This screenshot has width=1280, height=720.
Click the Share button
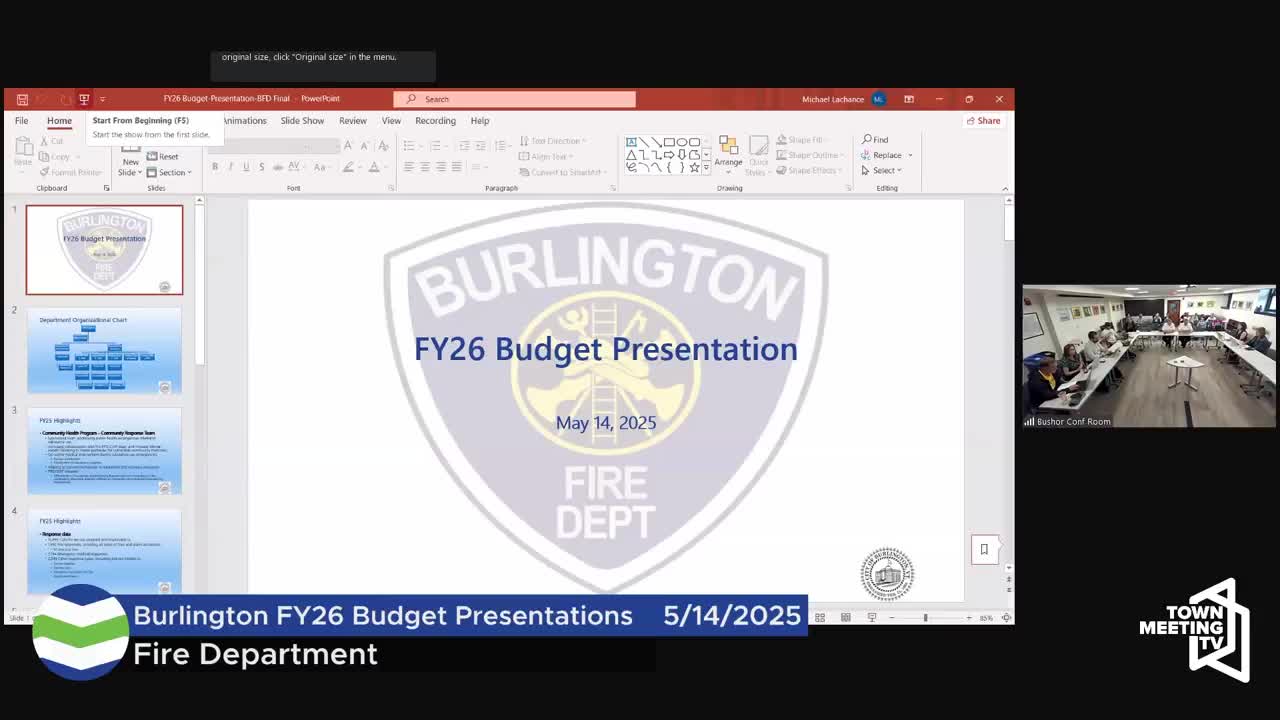(983, 120)
